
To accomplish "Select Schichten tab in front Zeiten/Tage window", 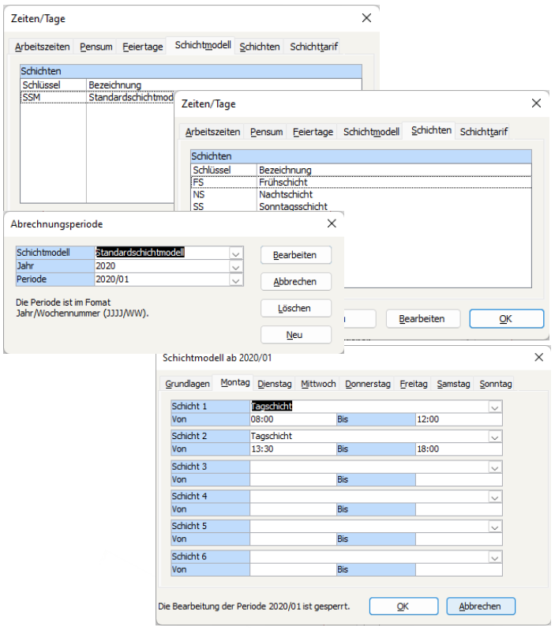I will coord(431,130).
